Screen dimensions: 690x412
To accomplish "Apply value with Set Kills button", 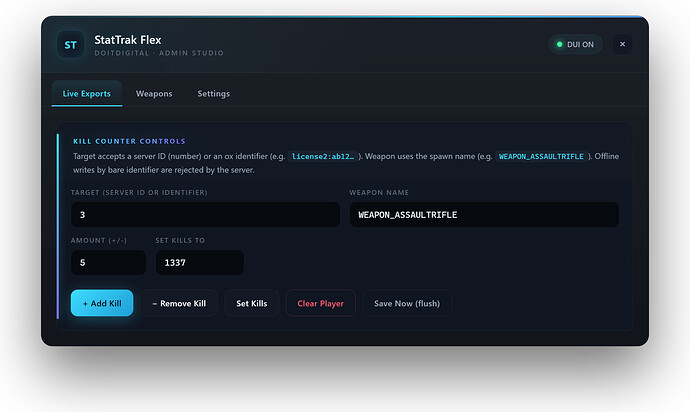I will click(x=252, y=303).
